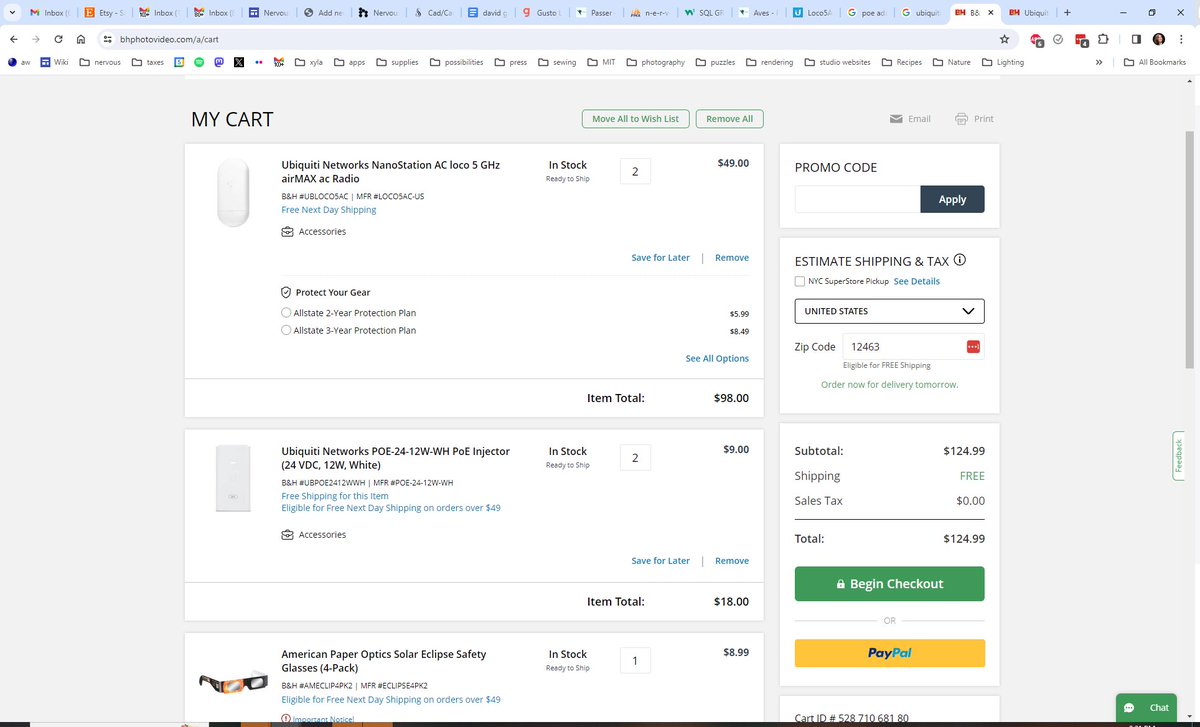Open the Chrome three-dot menu
Image resolution: width=1200 pixels, height=727 pixels.
click(1183, 39)
